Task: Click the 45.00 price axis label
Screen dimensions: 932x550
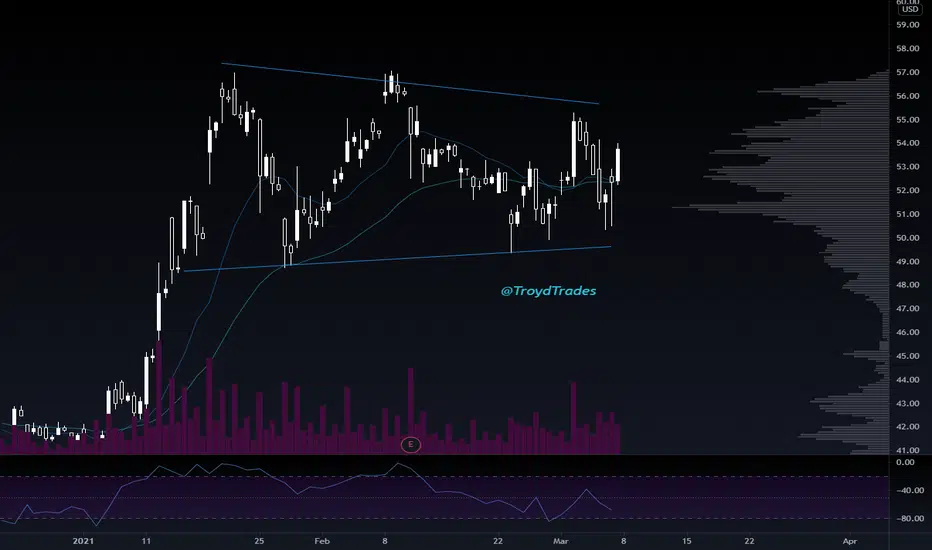Action: [908, 356]
